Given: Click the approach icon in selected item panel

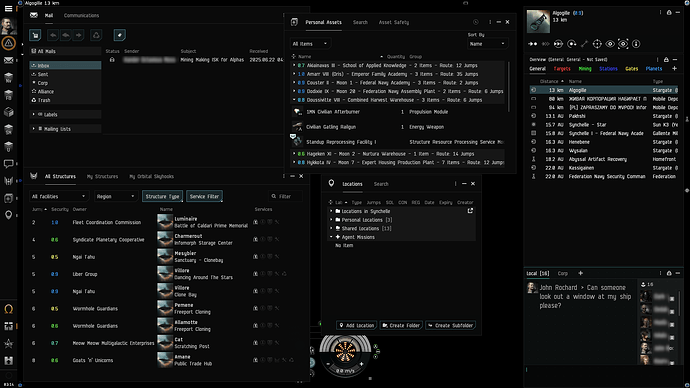Looking at the screenshot, I should pos(532,44).
